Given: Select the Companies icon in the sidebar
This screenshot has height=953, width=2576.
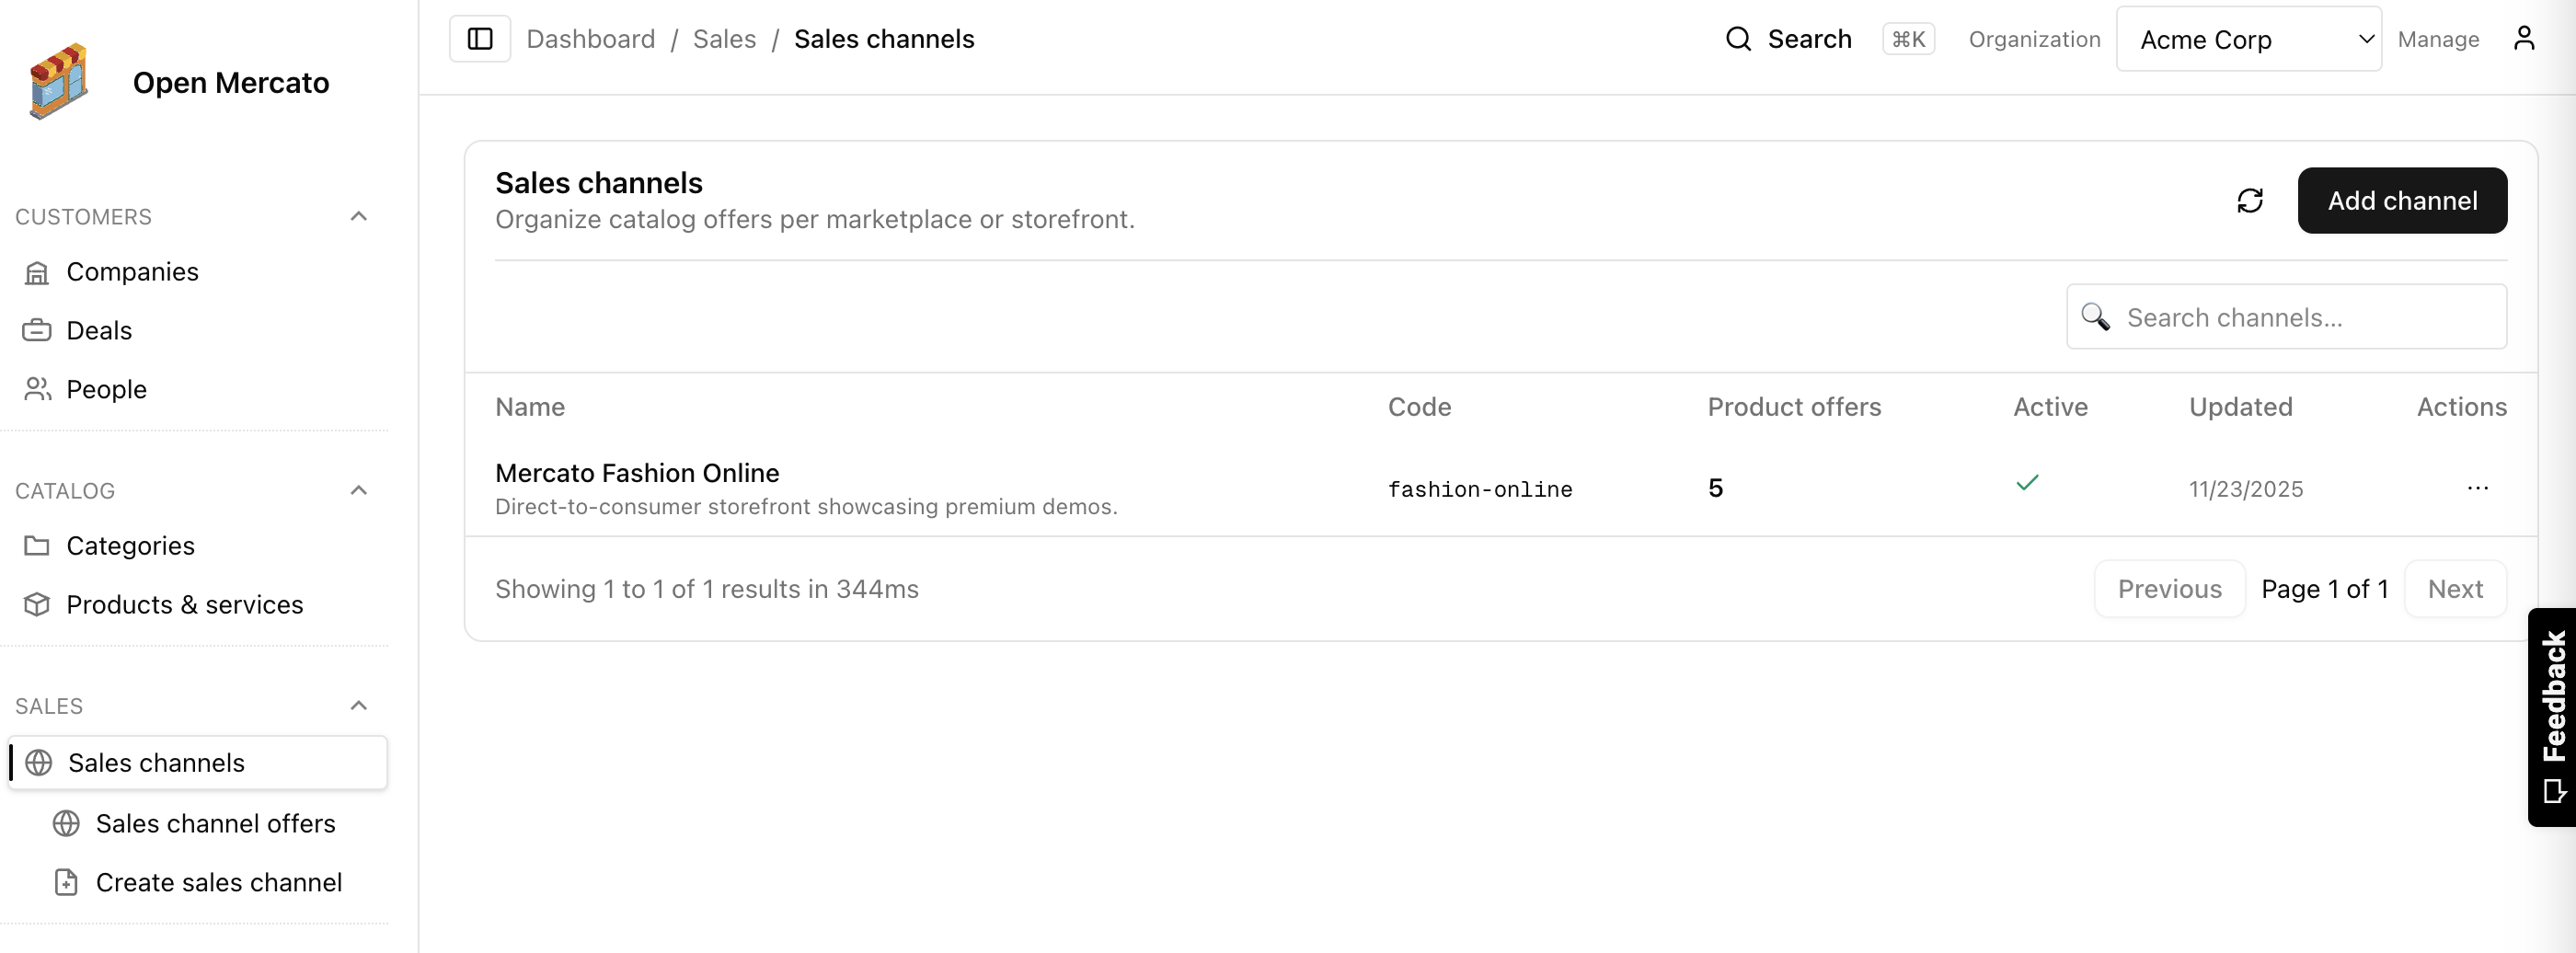Looking at the screenshot, I should (36, 271).
